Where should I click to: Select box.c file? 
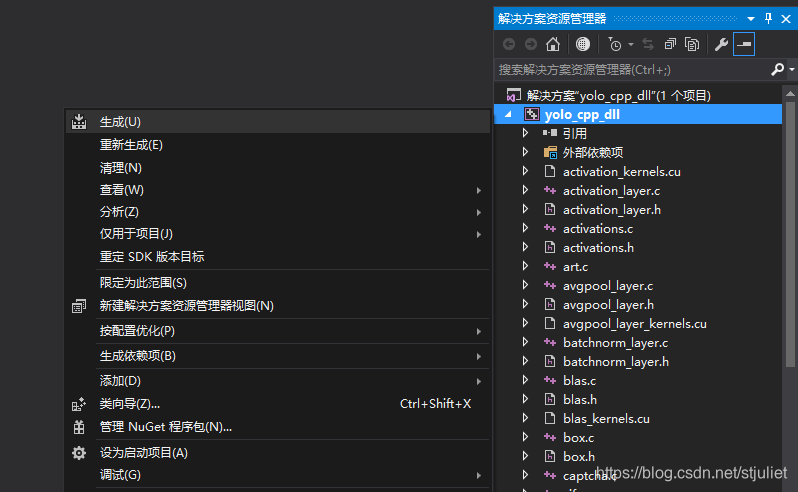pos(578,438)
